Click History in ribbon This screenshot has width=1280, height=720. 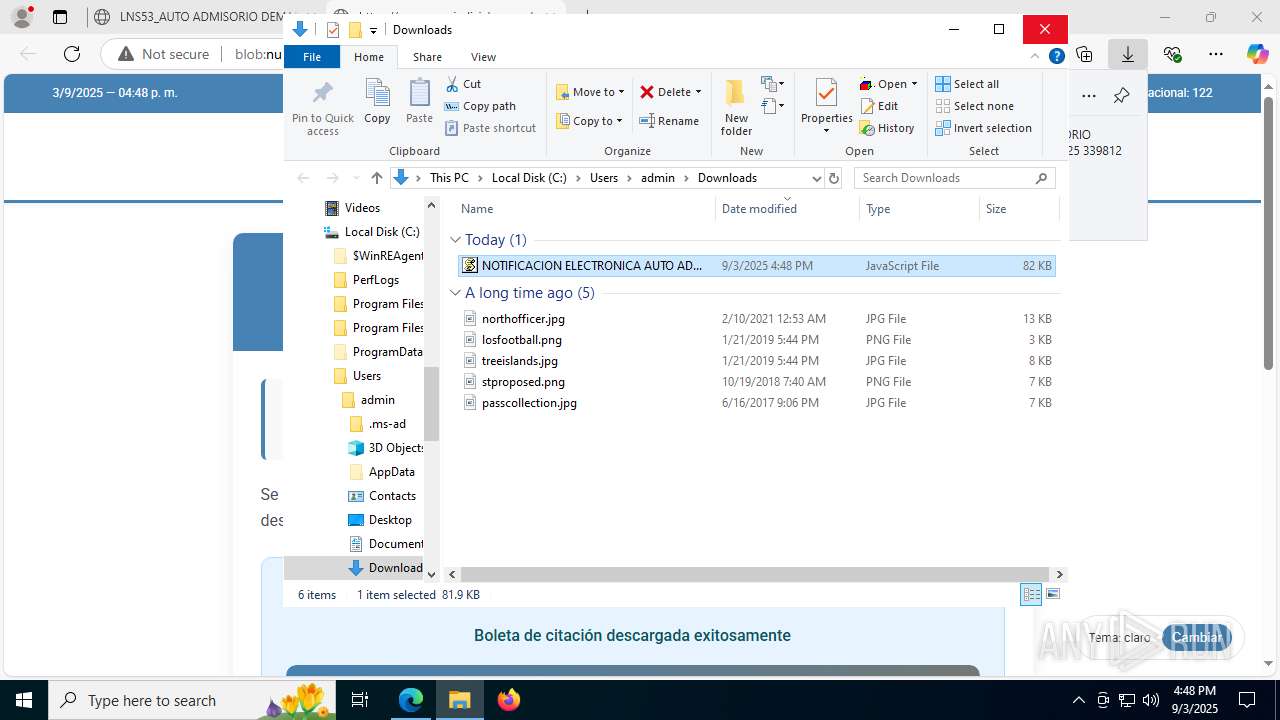(887, 128)
